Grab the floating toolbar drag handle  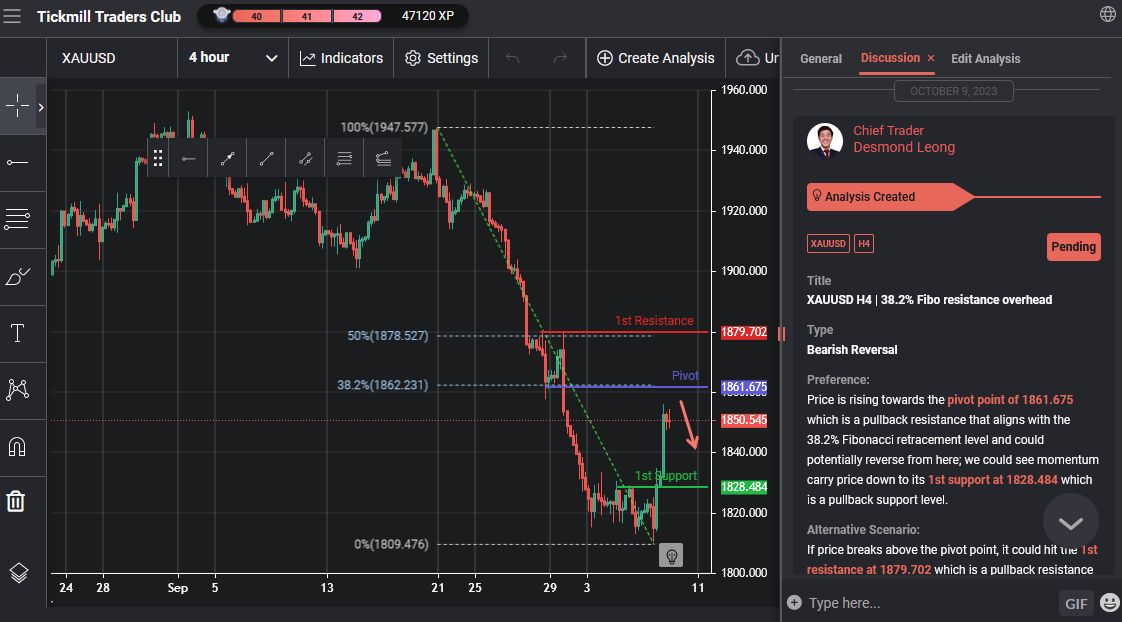click(157, 158)
